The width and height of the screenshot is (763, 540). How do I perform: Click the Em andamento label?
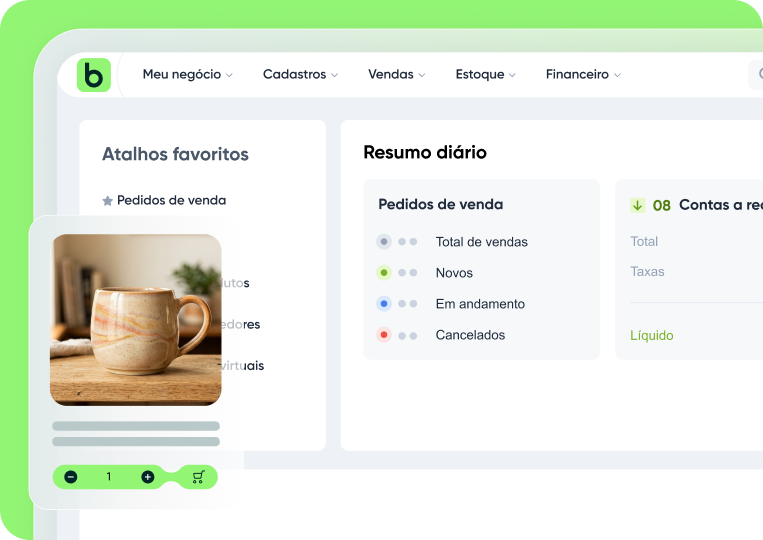point(480,304)
